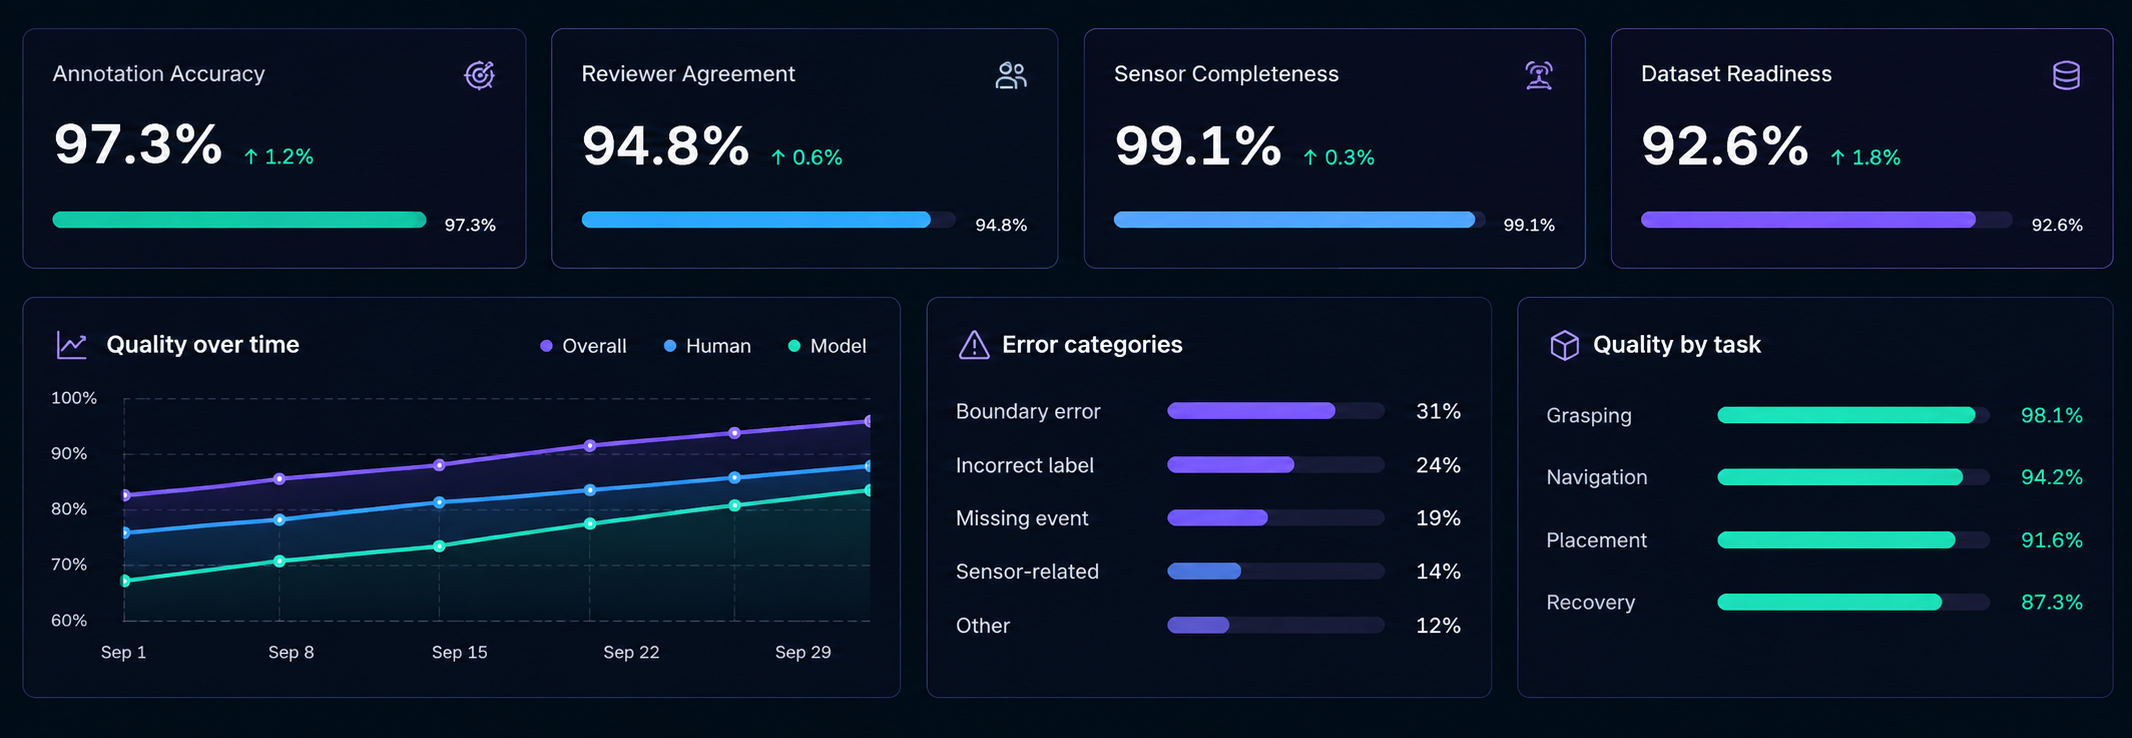Click the Model data point at Sep 29
The width and height of the screenshot is (2132, 738).
coord(735,505)
